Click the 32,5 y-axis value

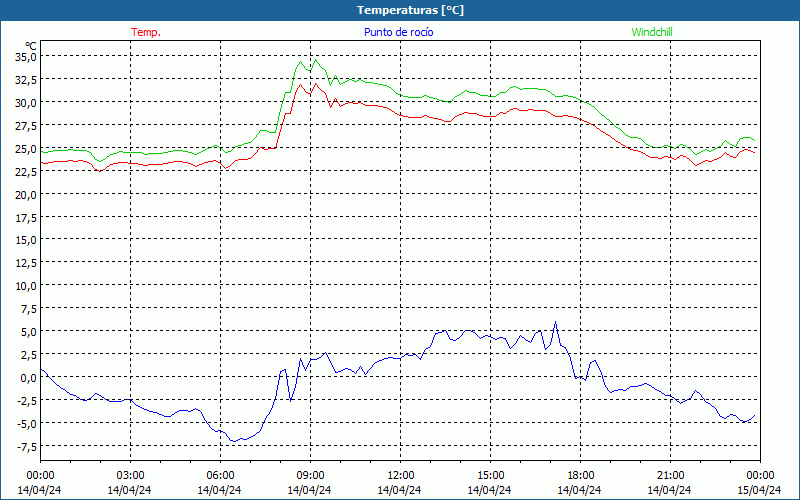tap(26, 80)
